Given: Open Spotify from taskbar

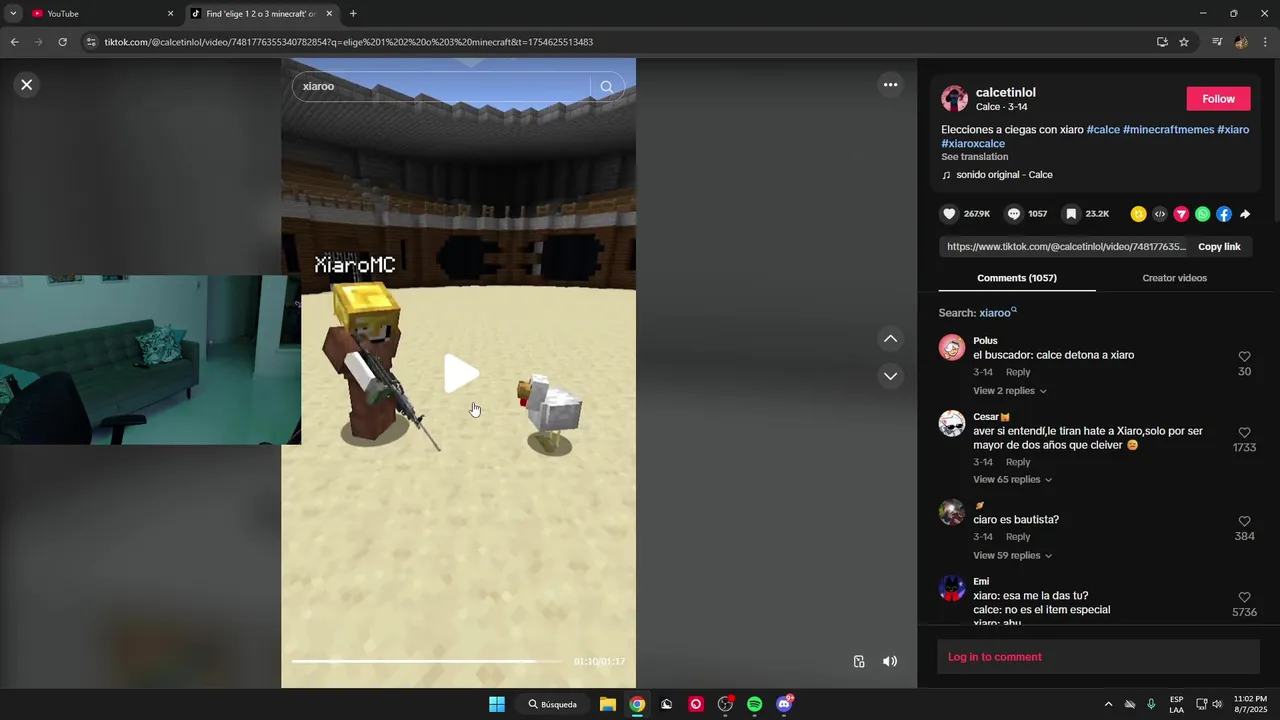Looking at the screenshot, I should coord(755,704).
